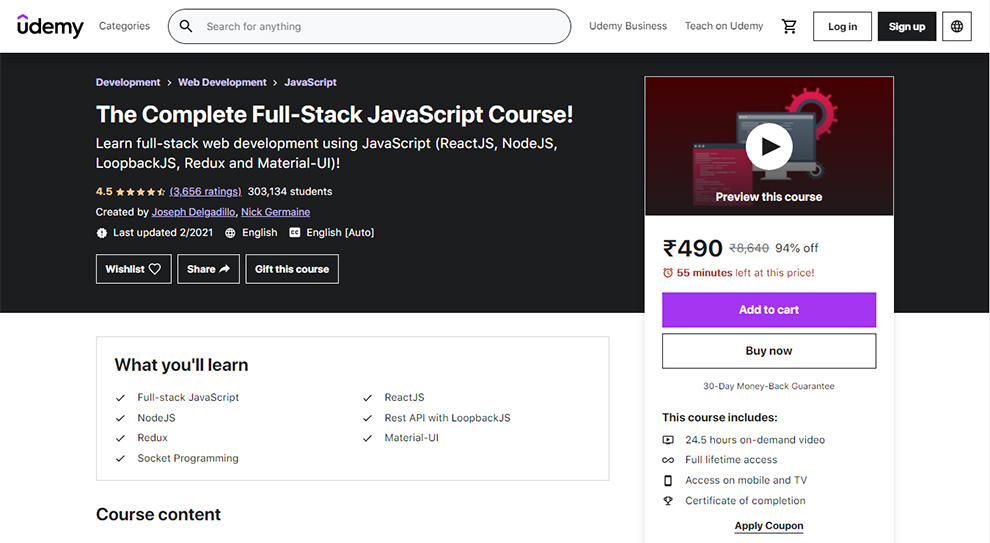Click the checkmark beside Full-stack JavaScript
This screenshot has width=990, height=543.
(x=120, y=398)
